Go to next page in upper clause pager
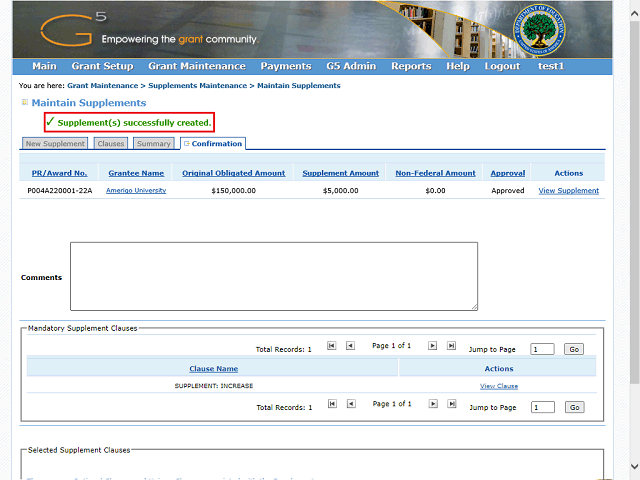This screenshot has height=480, width=640. click(432, 346)
